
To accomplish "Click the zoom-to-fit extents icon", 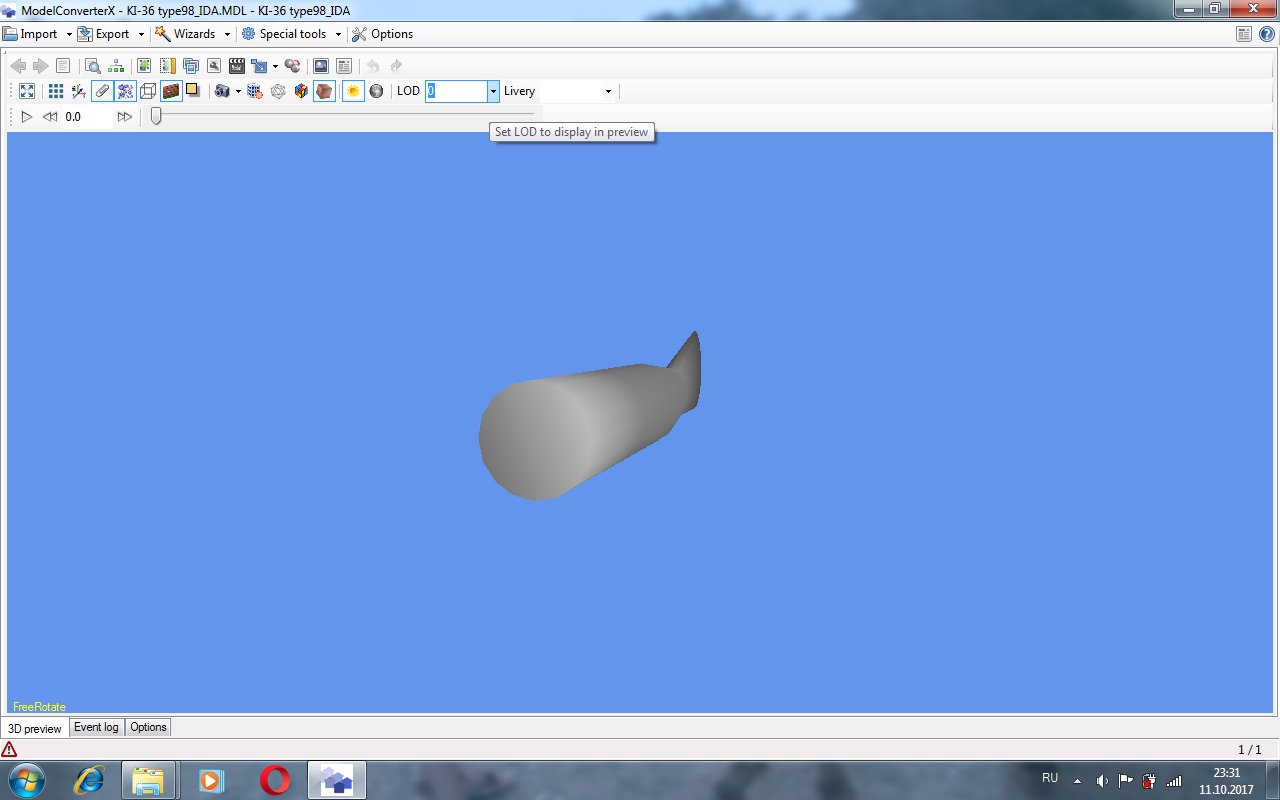I will tap(27, 91).
